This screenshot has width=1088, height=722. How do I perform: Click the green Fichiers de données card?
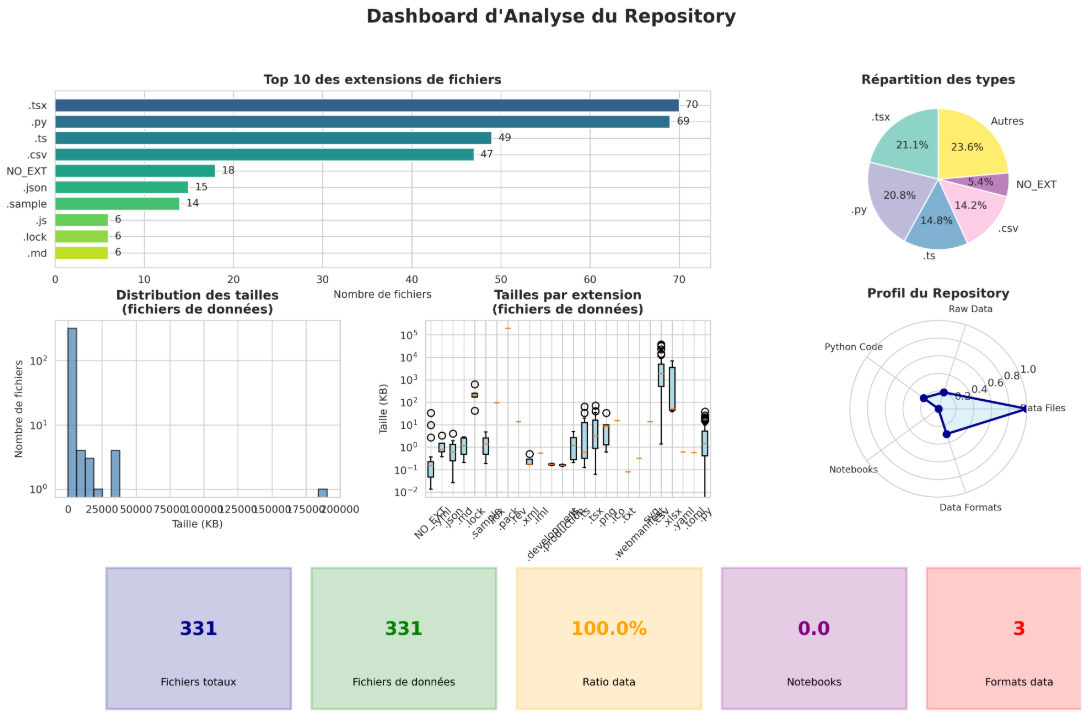[403, 638]
